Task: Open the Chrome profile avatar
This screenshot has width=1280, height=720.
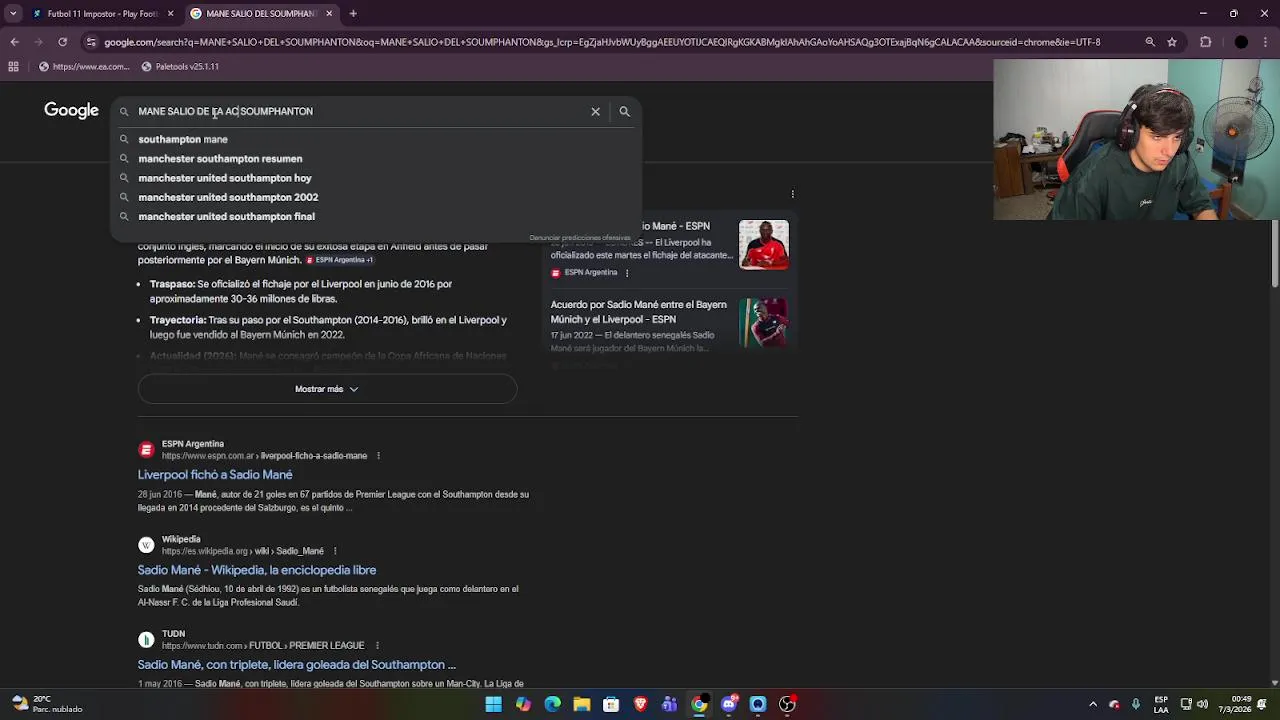Action: point(1241,42)
